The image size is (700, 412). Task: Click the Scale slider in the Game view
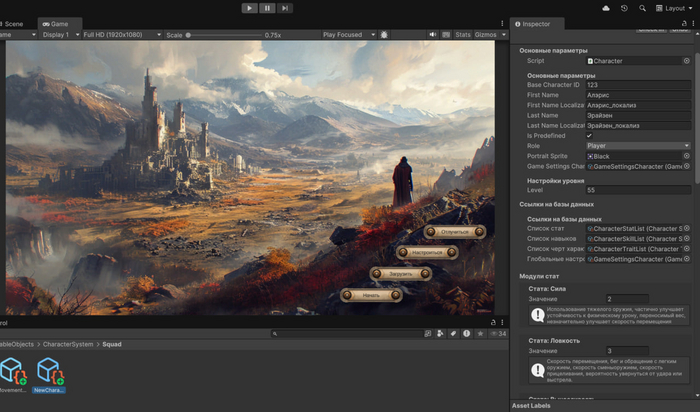click(x=222, y=35)
